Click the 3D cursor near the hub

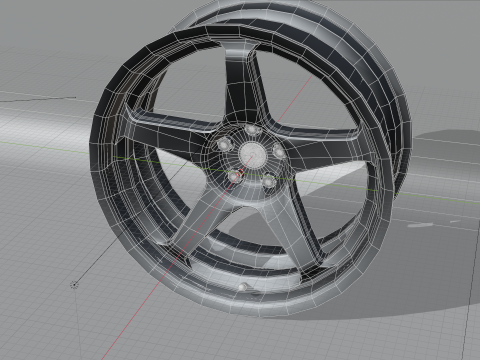pyautogui.click(x=239, y=173)
